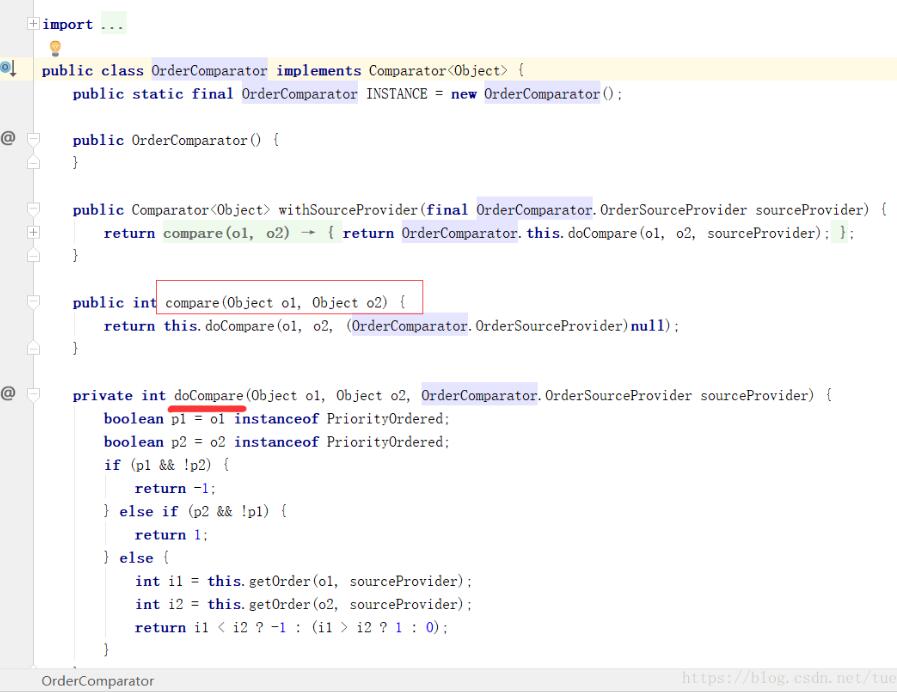Collapse the withSourceProvider method
This screenshot has width=897, height=692.
tap(35, 208)
